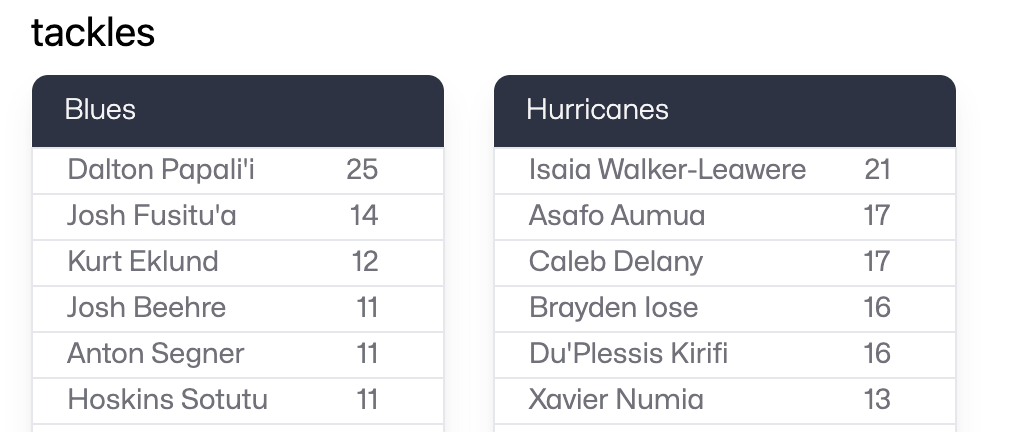Click Isaia Walker-Leawere's tackle count 21

tap(877, 170)
